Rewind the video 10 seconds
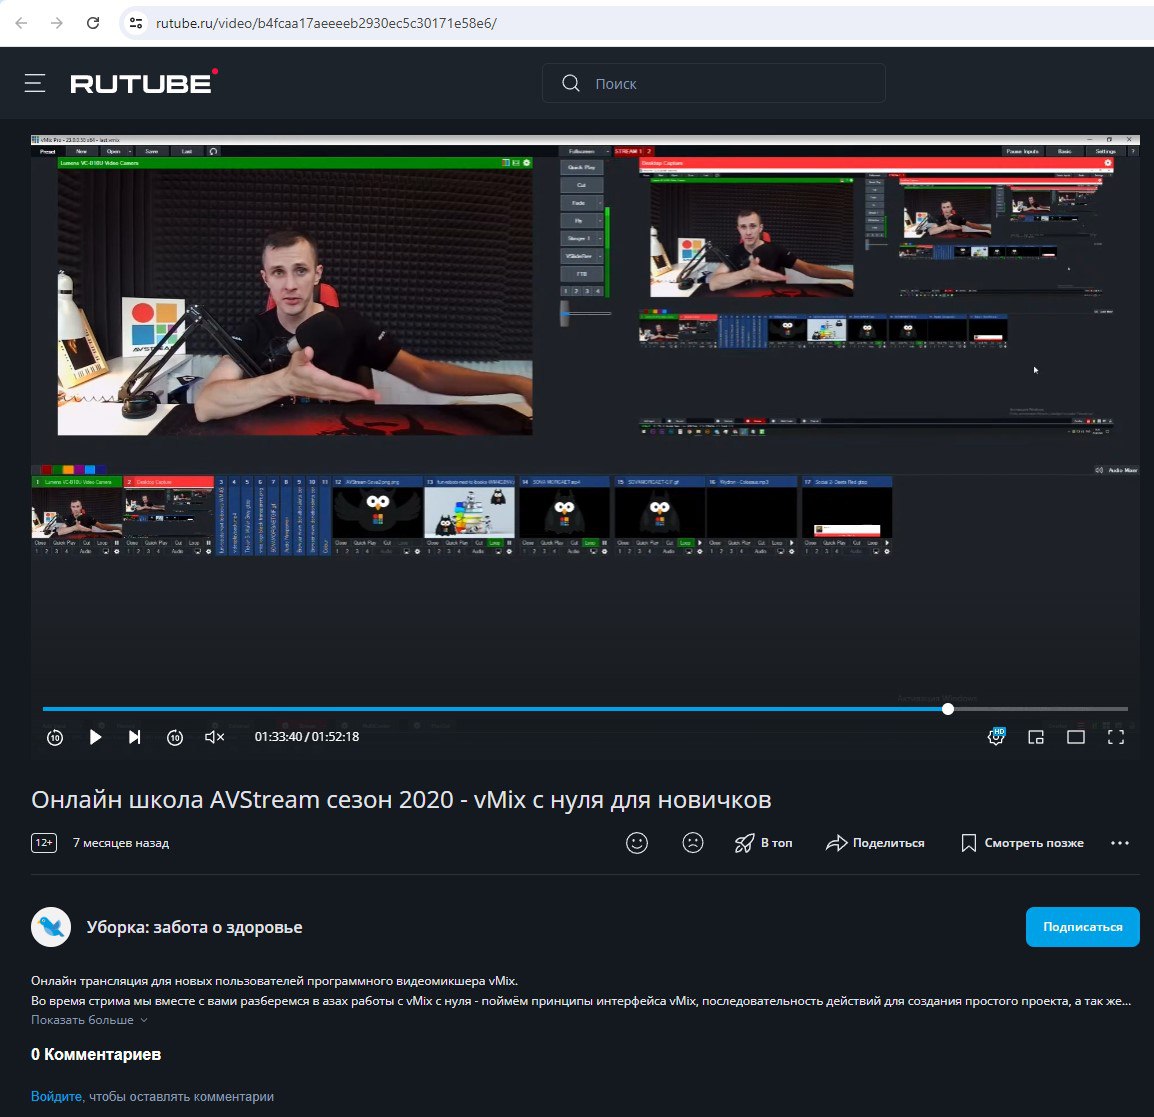 click(54, 737)
